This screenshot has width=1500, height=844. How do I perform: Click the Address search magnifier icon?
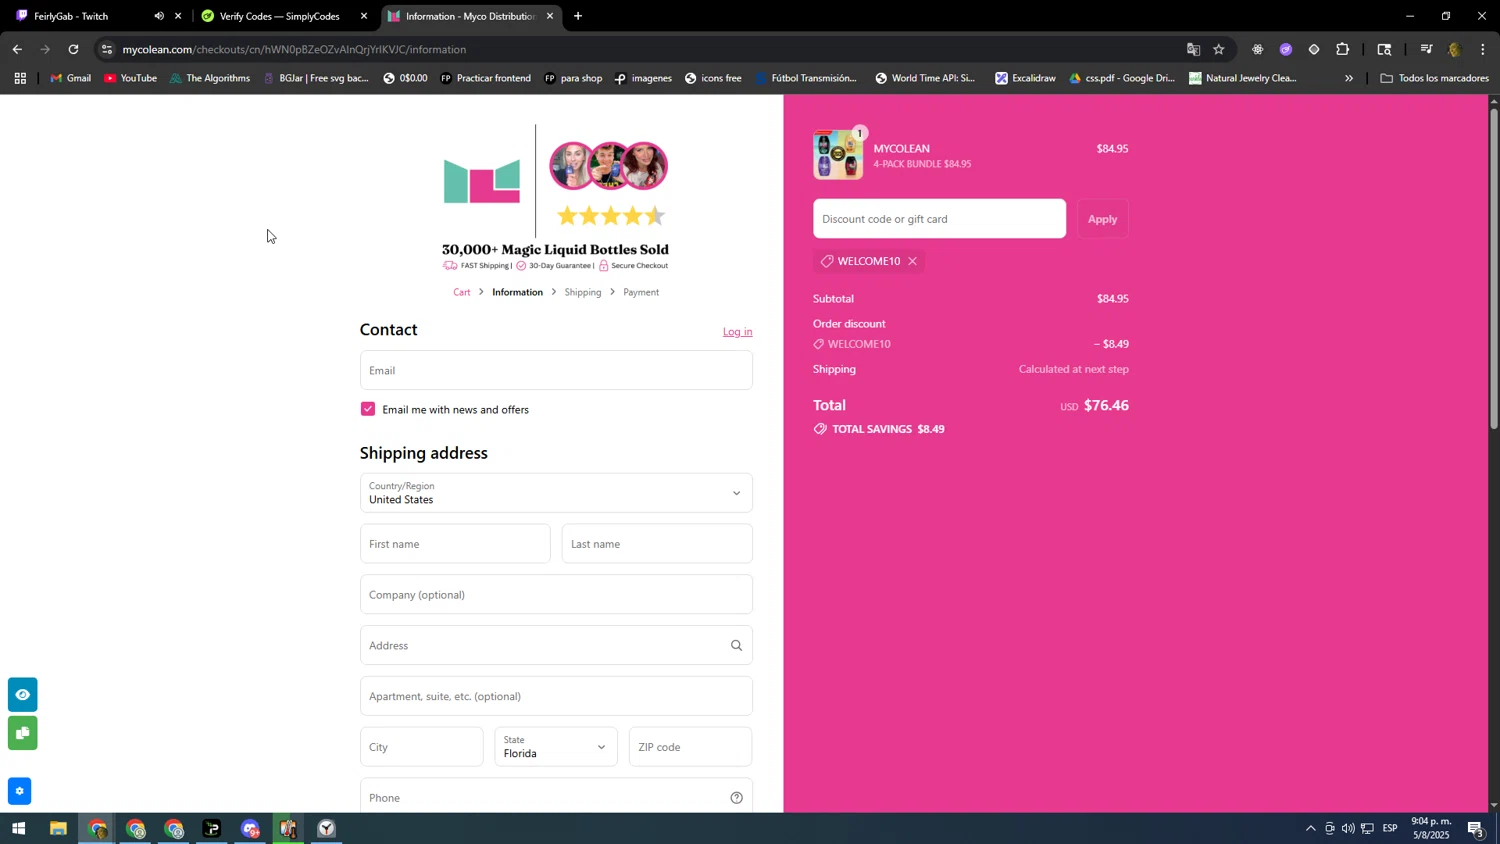point(737,646)
